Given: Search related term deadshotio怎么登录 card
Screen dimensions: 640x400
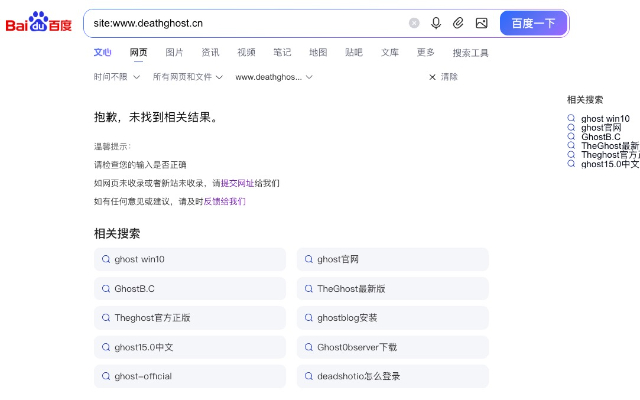Looking at the screenshot, I should click(x=393, y=376).
